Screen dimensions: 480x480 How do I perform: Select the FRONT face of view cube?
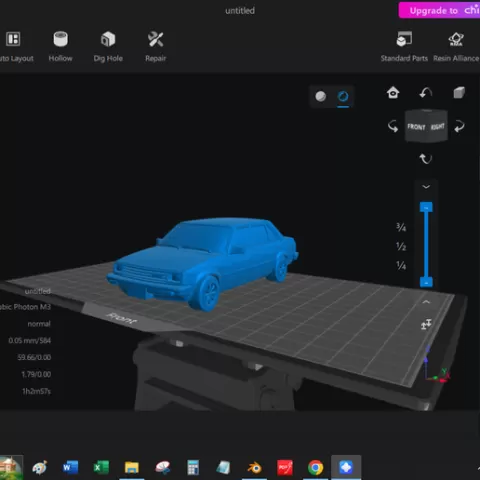click(x=416, y=127)
